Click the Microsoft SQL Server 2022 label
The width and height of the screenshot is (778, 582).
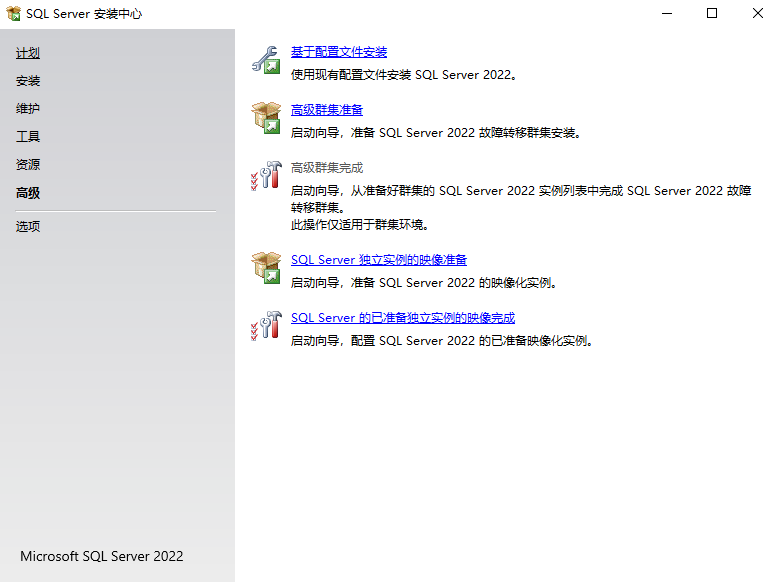(102, 556)
